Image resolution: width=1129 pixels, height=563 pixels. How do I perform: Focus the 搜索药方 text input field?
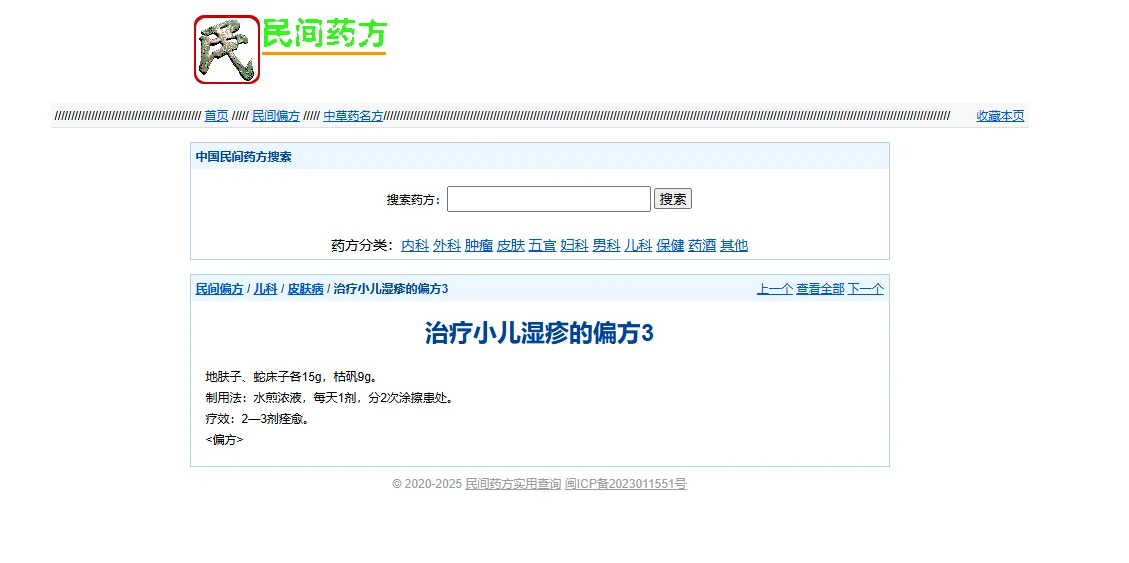click(548, 199)
